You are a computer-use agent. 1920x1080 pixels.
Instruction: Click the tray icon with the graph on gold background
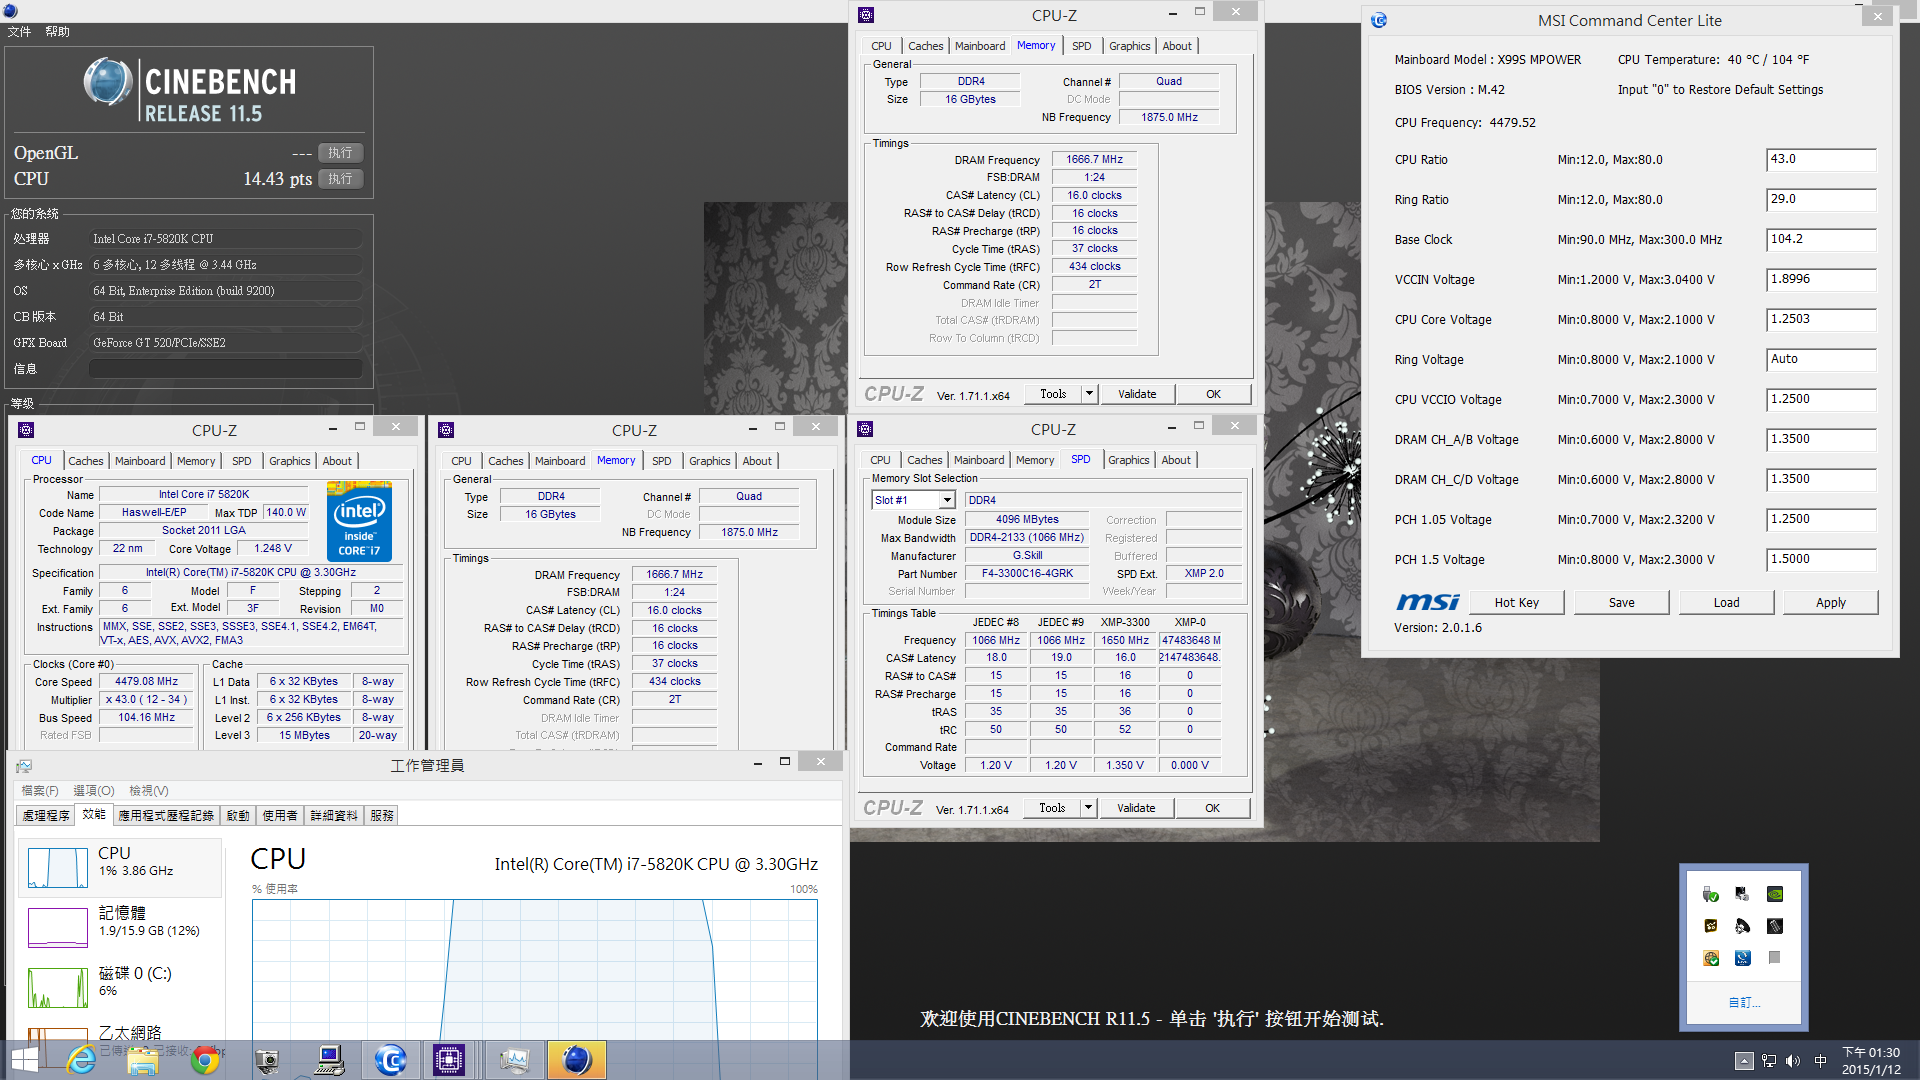click(x=1711, y=926)
